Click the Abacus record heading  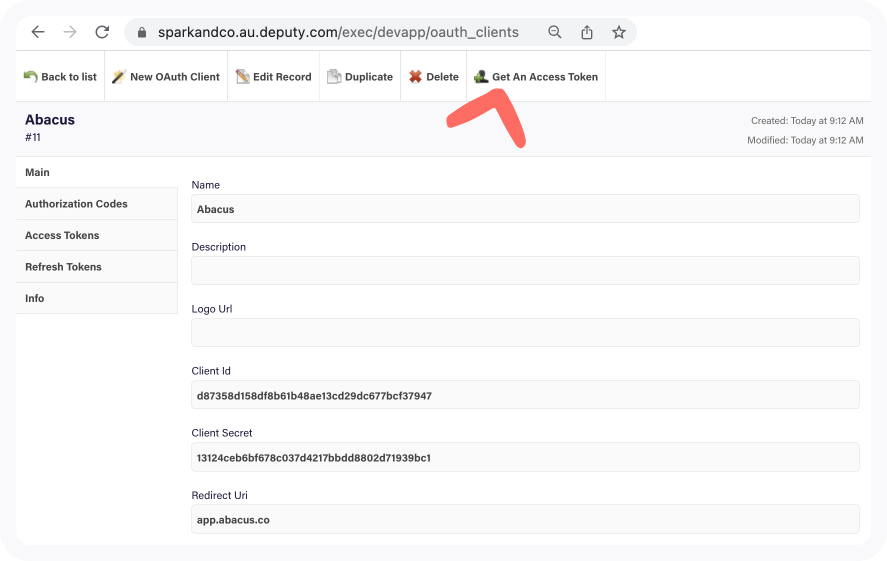point(50,120)
